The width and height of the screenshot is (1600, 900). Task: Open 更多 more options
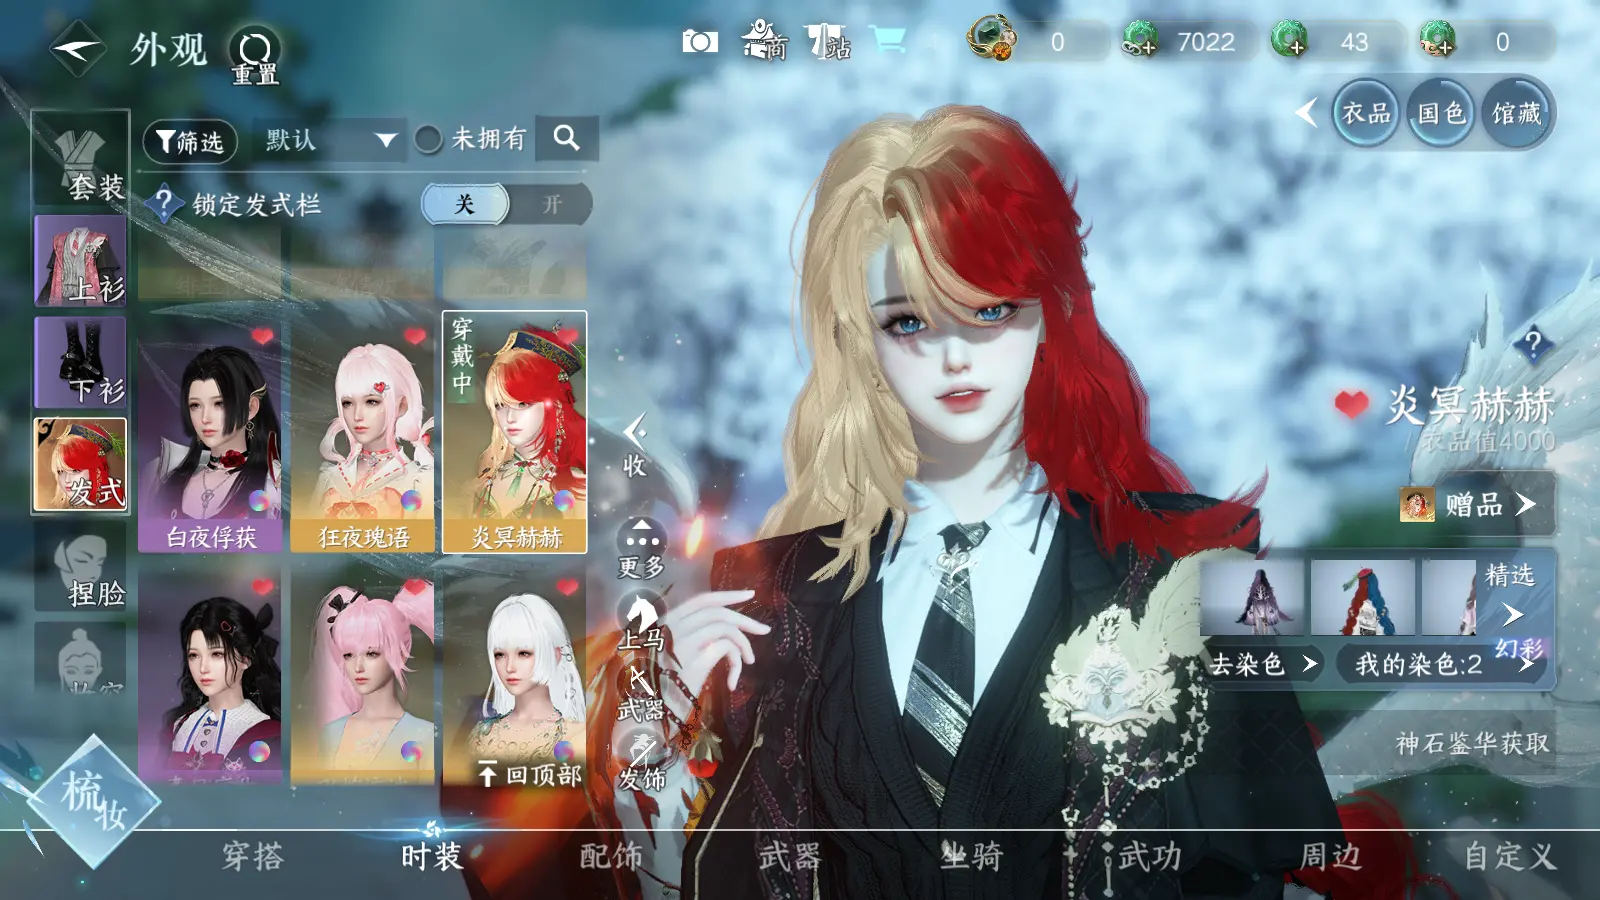pyautogui.click(x=641, y=549)
